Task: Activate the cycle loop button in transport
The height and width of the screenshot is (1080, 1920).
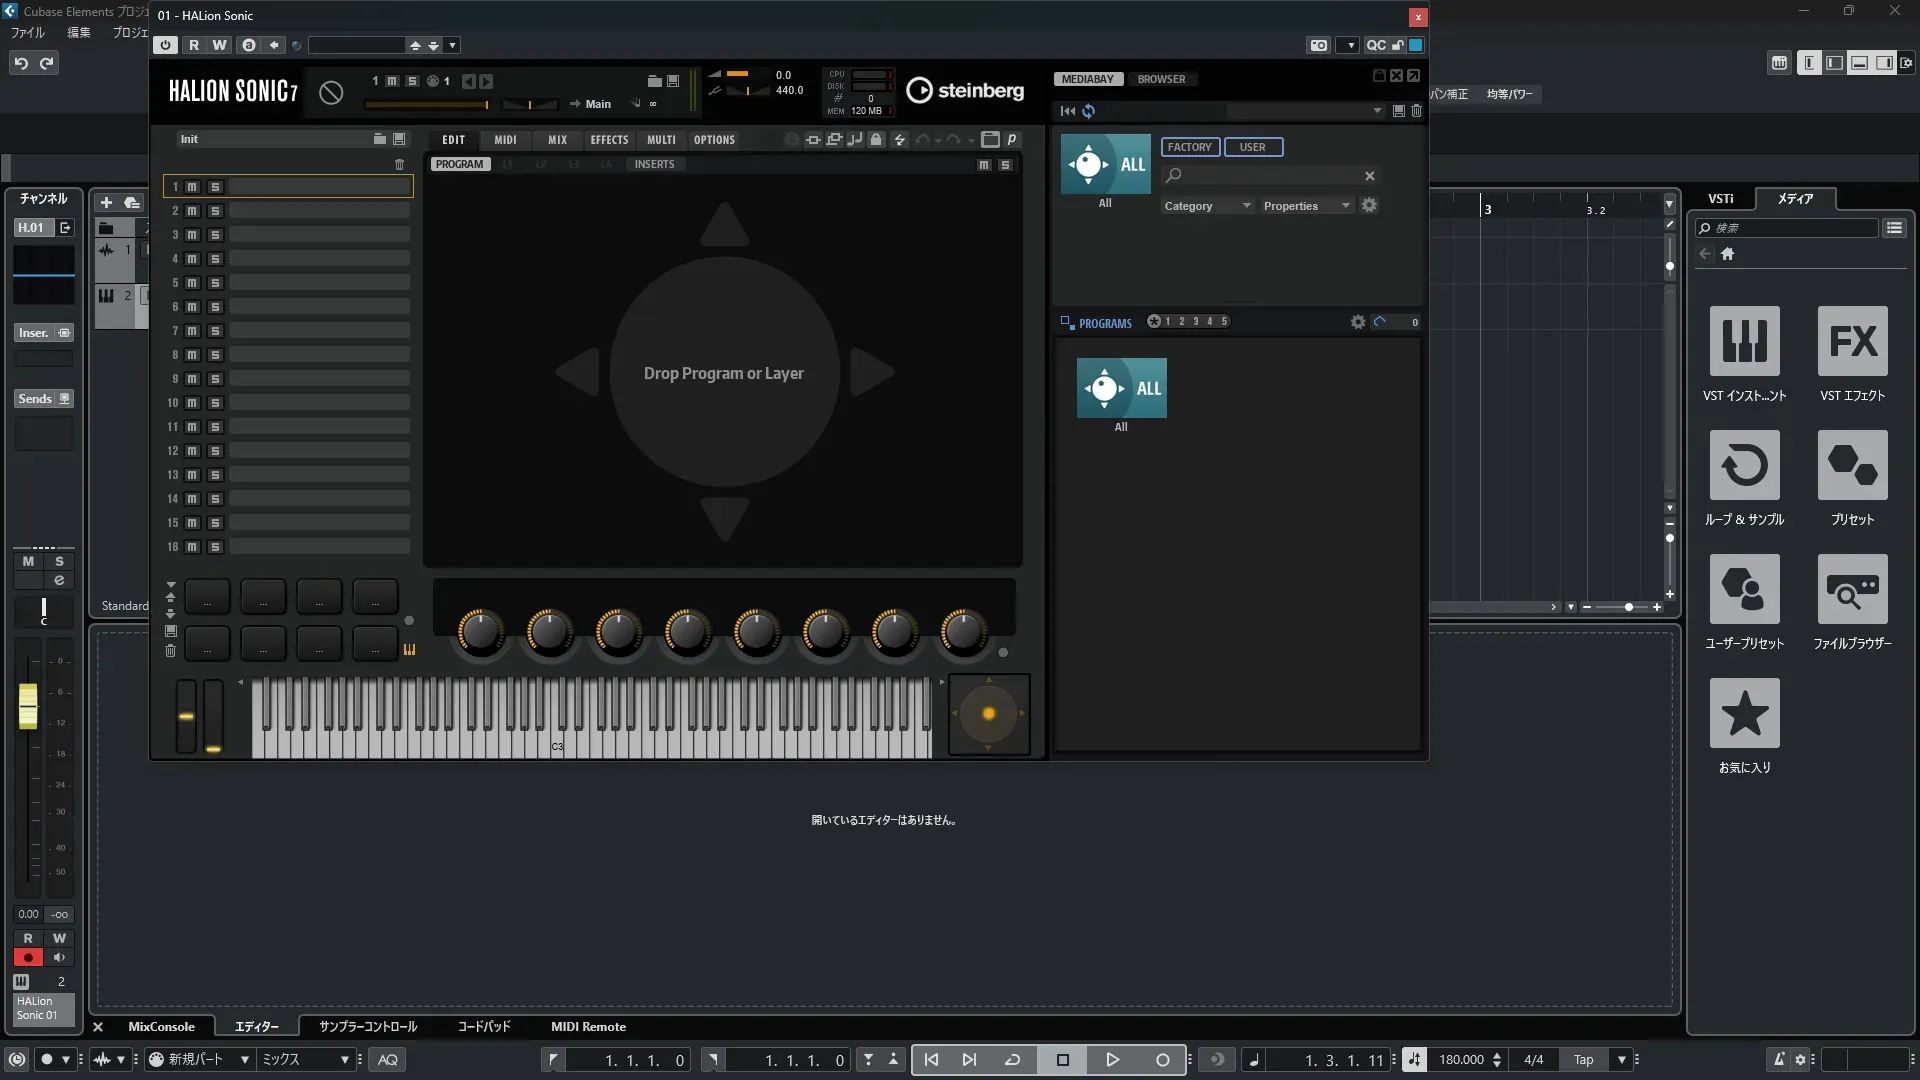Action: pyautogui.click(x=1012, y=1060)
